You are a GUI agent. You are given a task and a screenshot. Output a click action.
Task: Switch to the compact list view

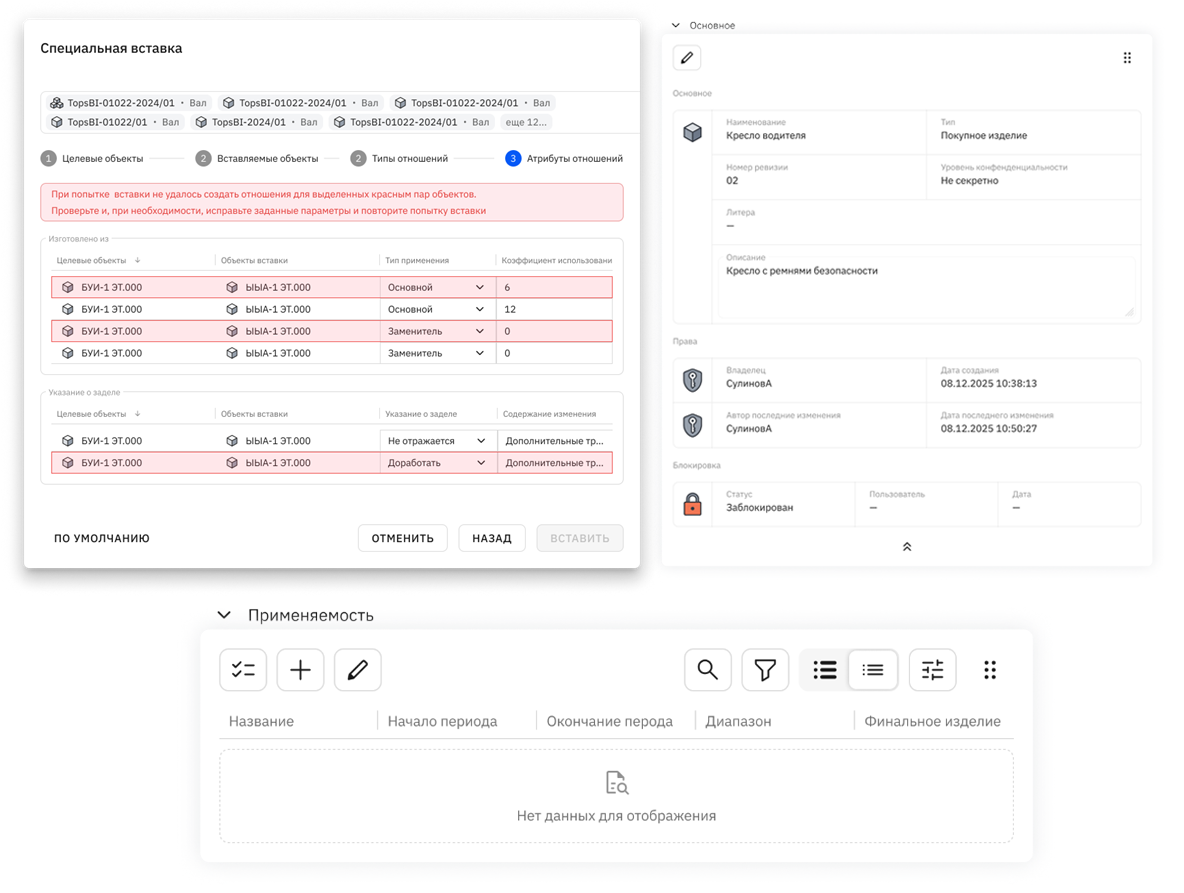coord(873,670)
